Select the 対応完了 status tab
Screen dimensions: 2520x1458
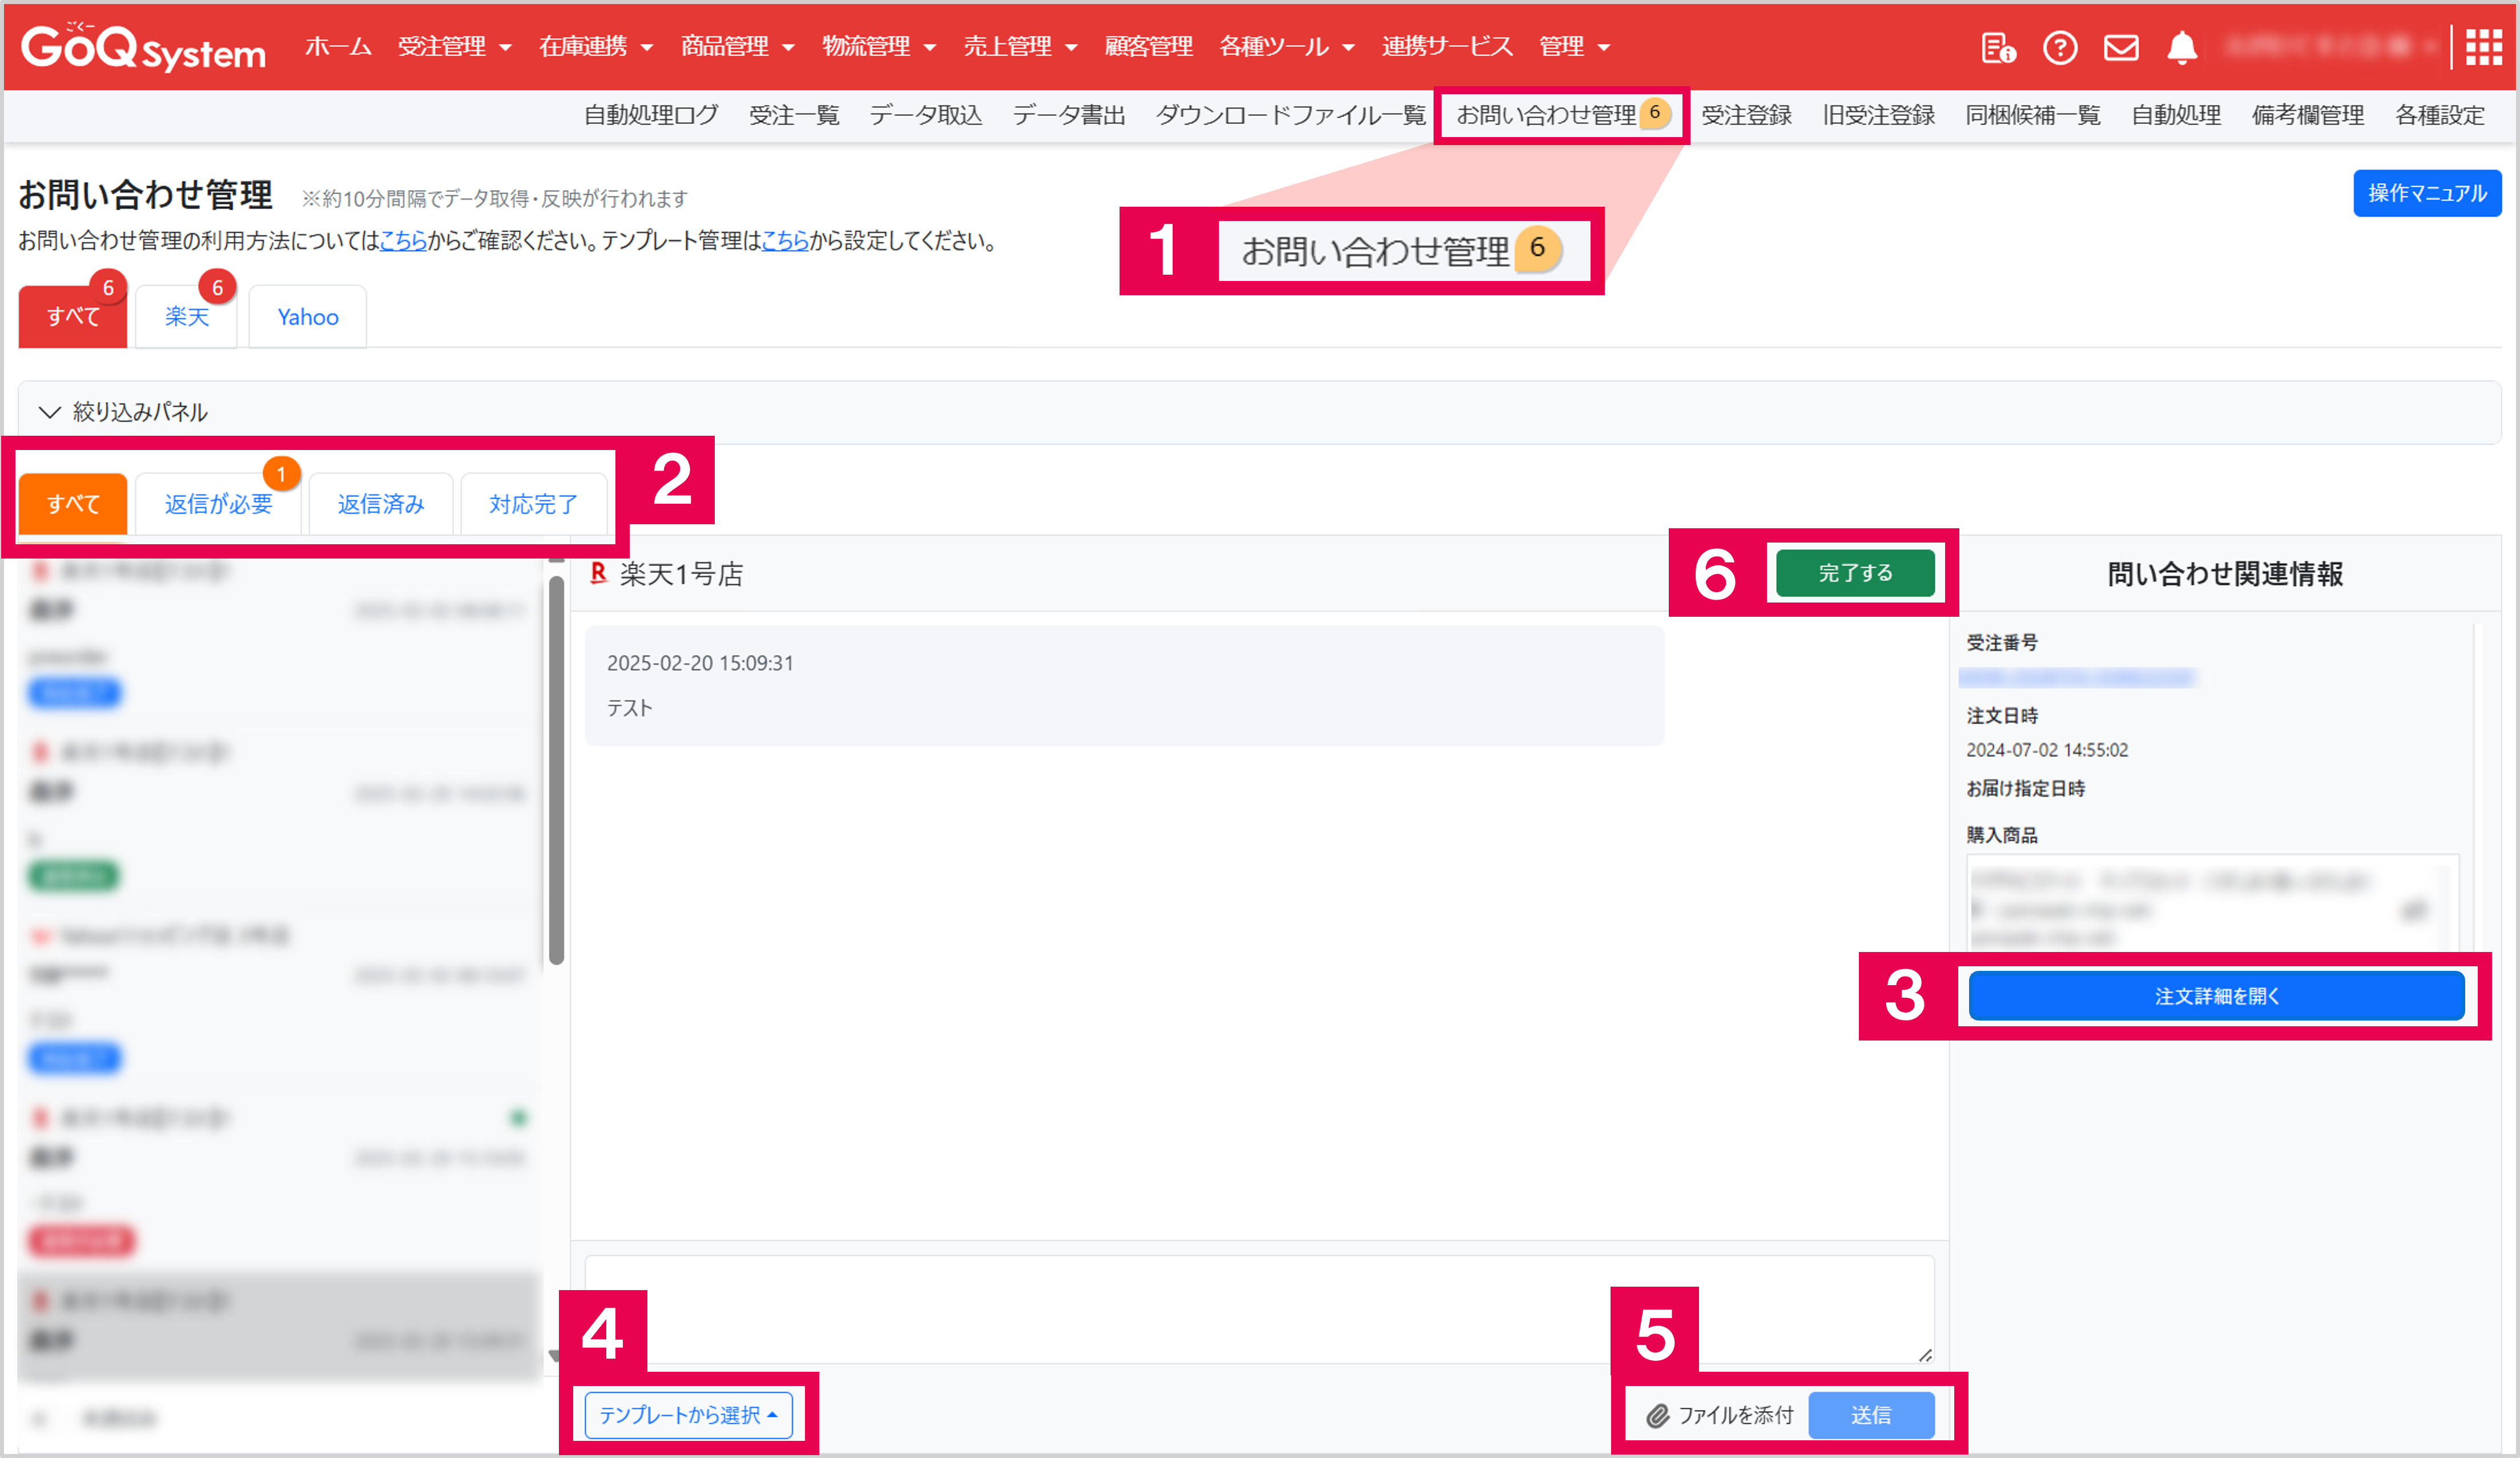pos(533,504)
